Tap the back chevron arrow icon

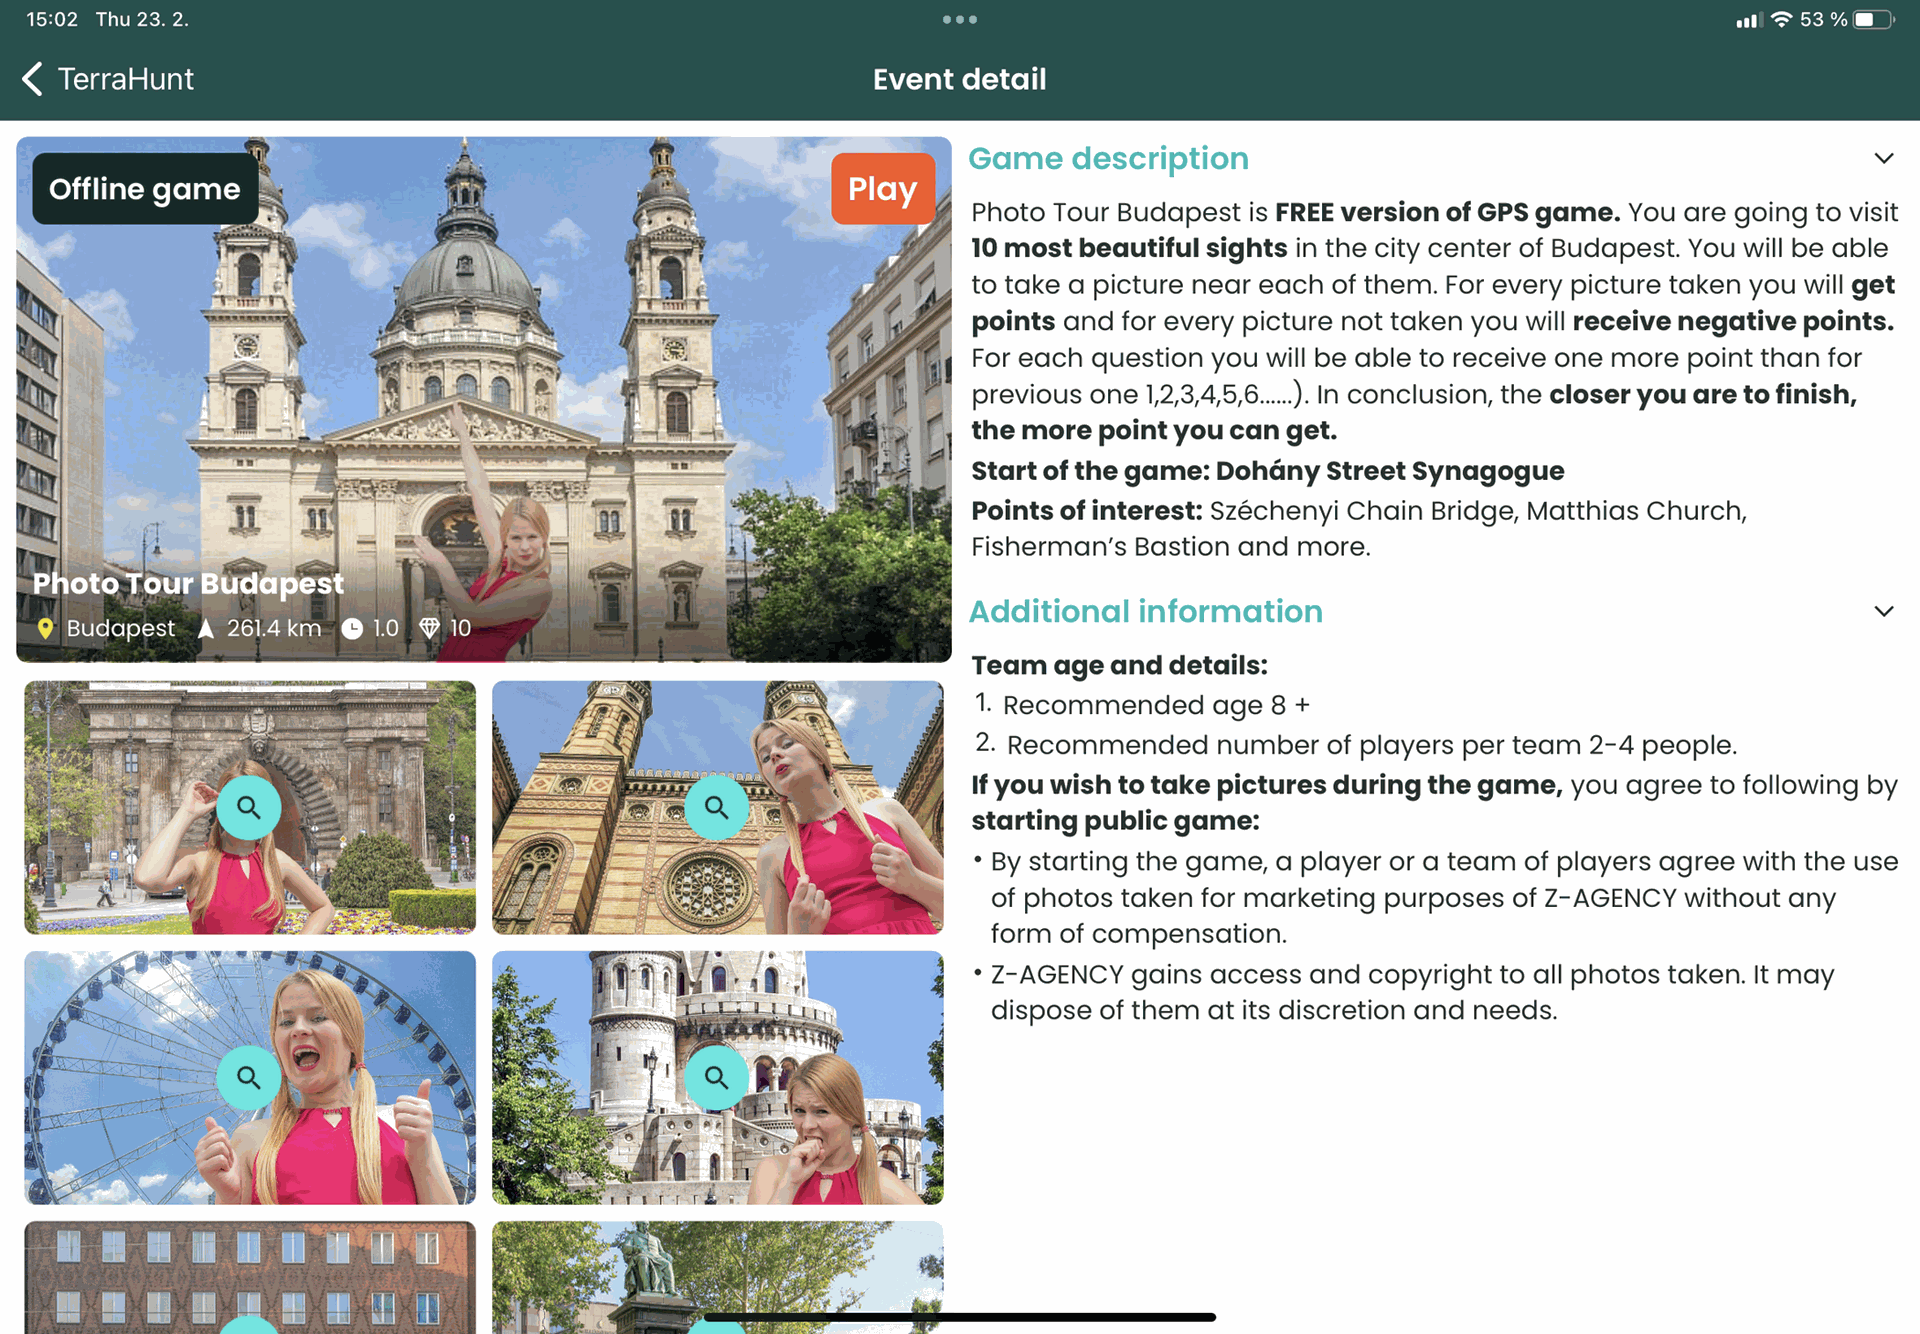point(32,79)
